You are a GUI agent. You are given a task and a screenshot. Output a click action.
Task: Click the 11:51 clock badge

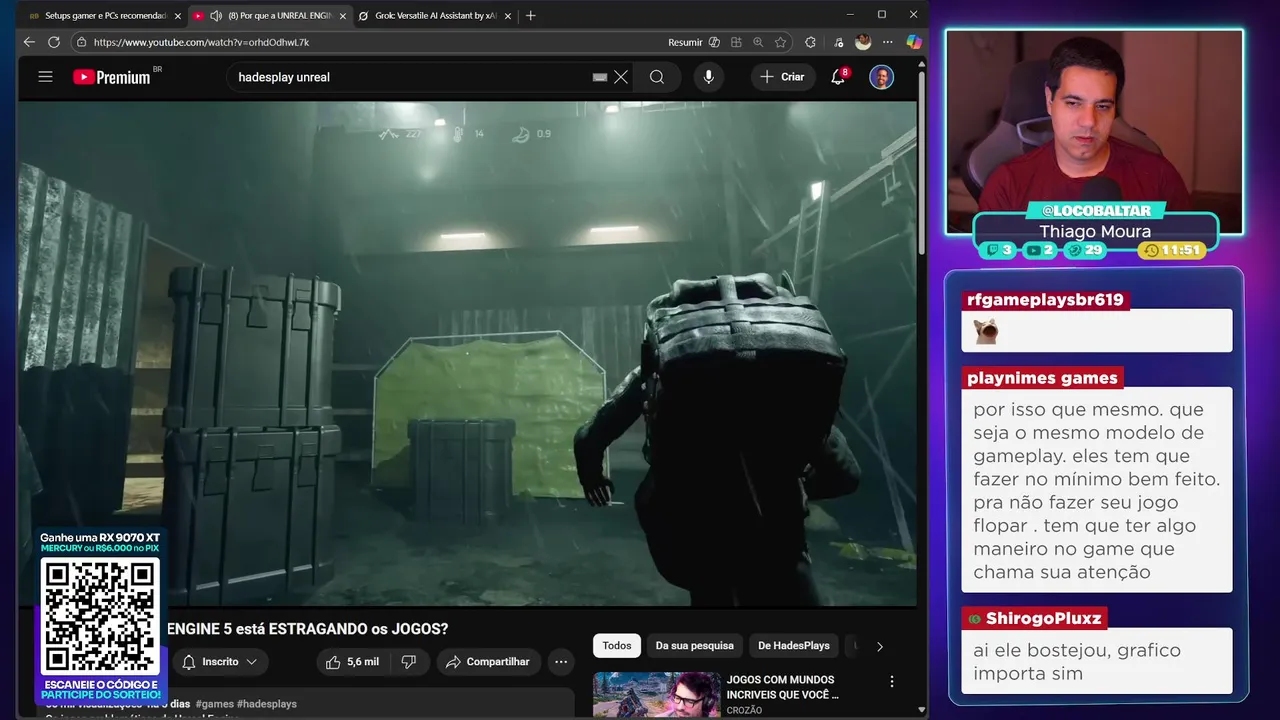[x=1172, y=250]
